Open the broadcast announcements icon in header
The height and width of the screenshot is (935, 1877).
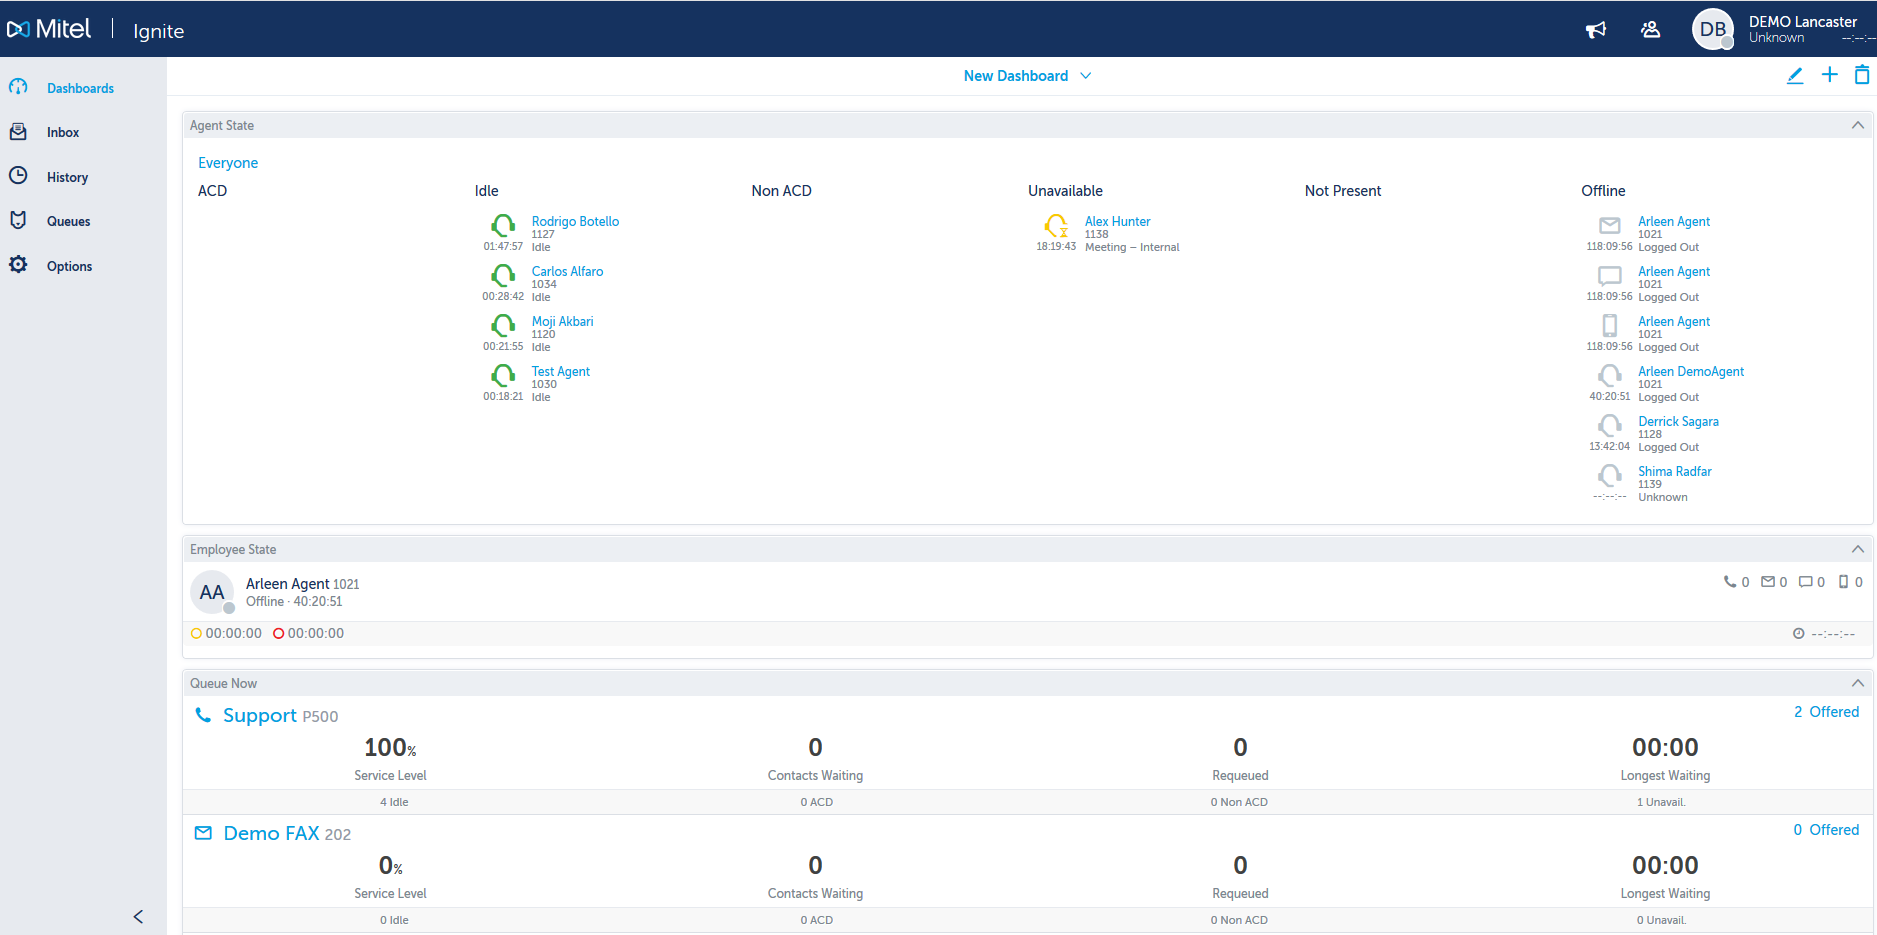(1596, 29)
